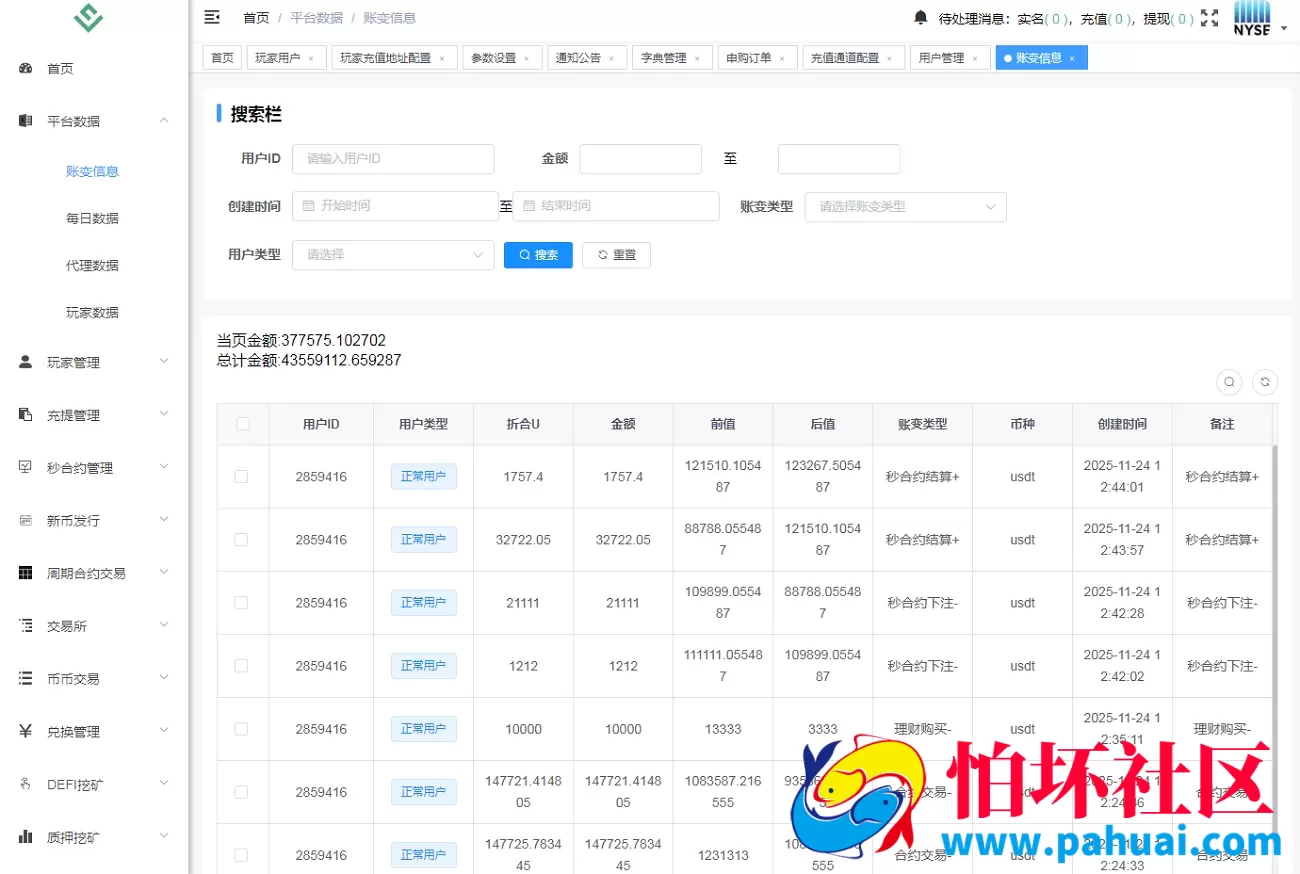Click the 质押挖矿 bar chart icon
Screen dimensions: 1300x874
point(26,836)
